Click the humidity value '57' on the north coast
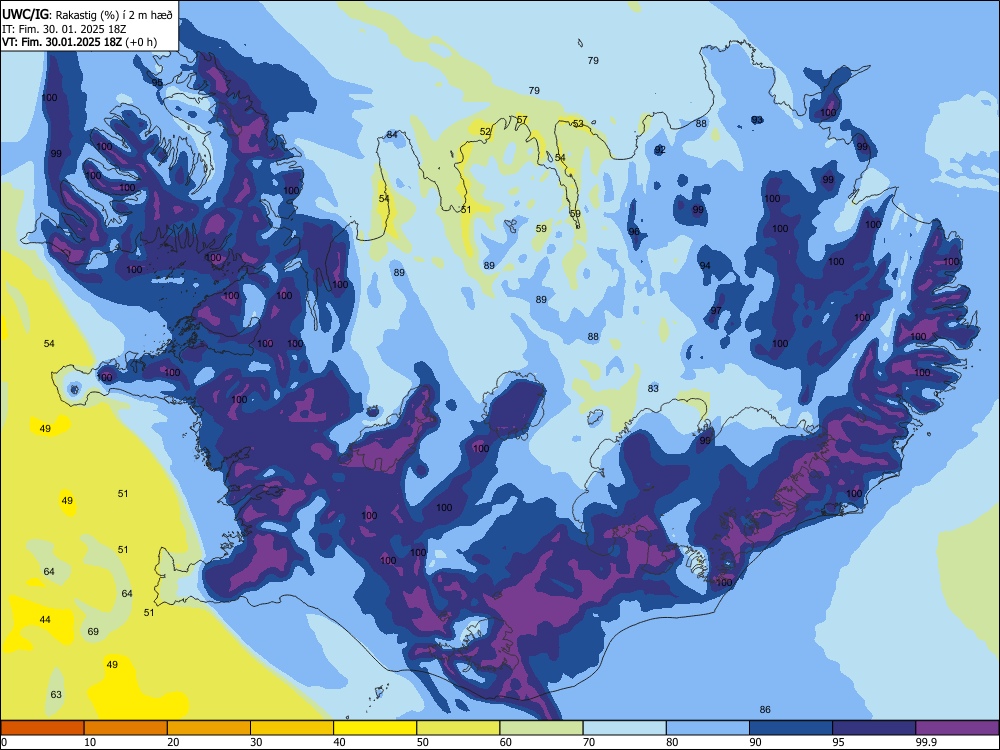This screenshot has height=750, width=1000. tap(522, 120)
